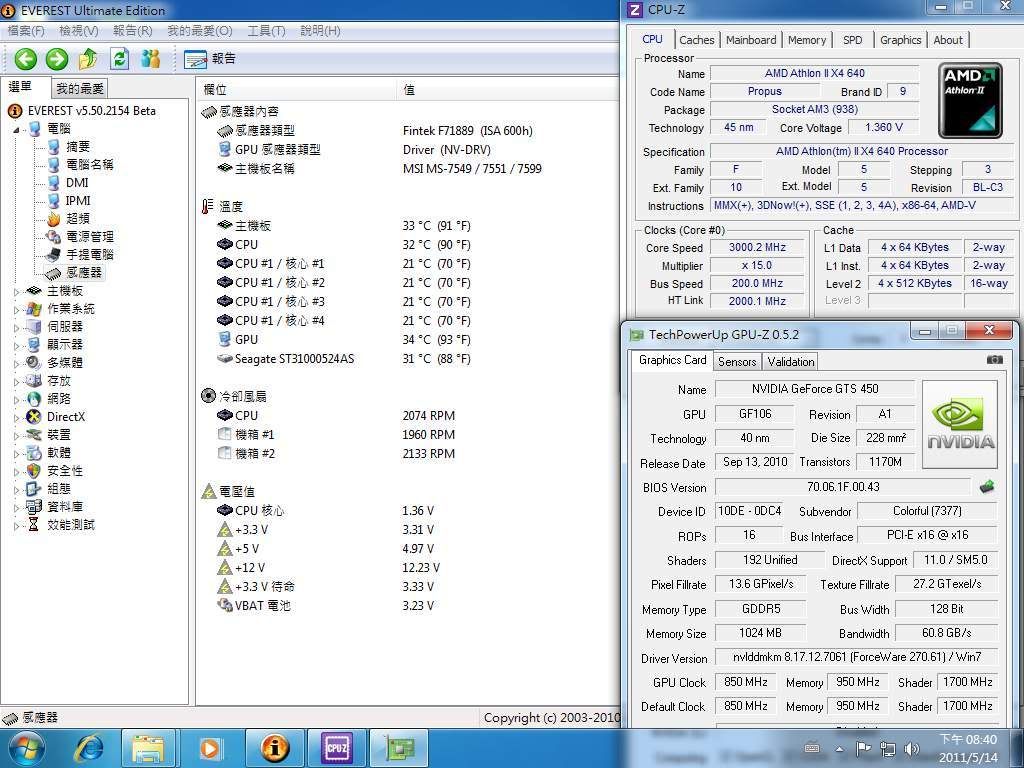
Task: Expand the 存放 tree node
Action: (x=17, y=381)
